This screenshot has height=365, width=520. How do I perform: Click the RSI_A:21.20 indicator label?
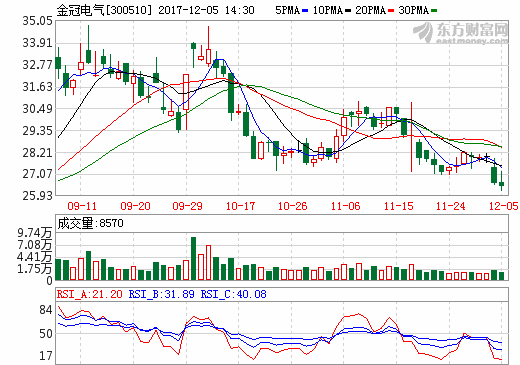coord(89,294)
